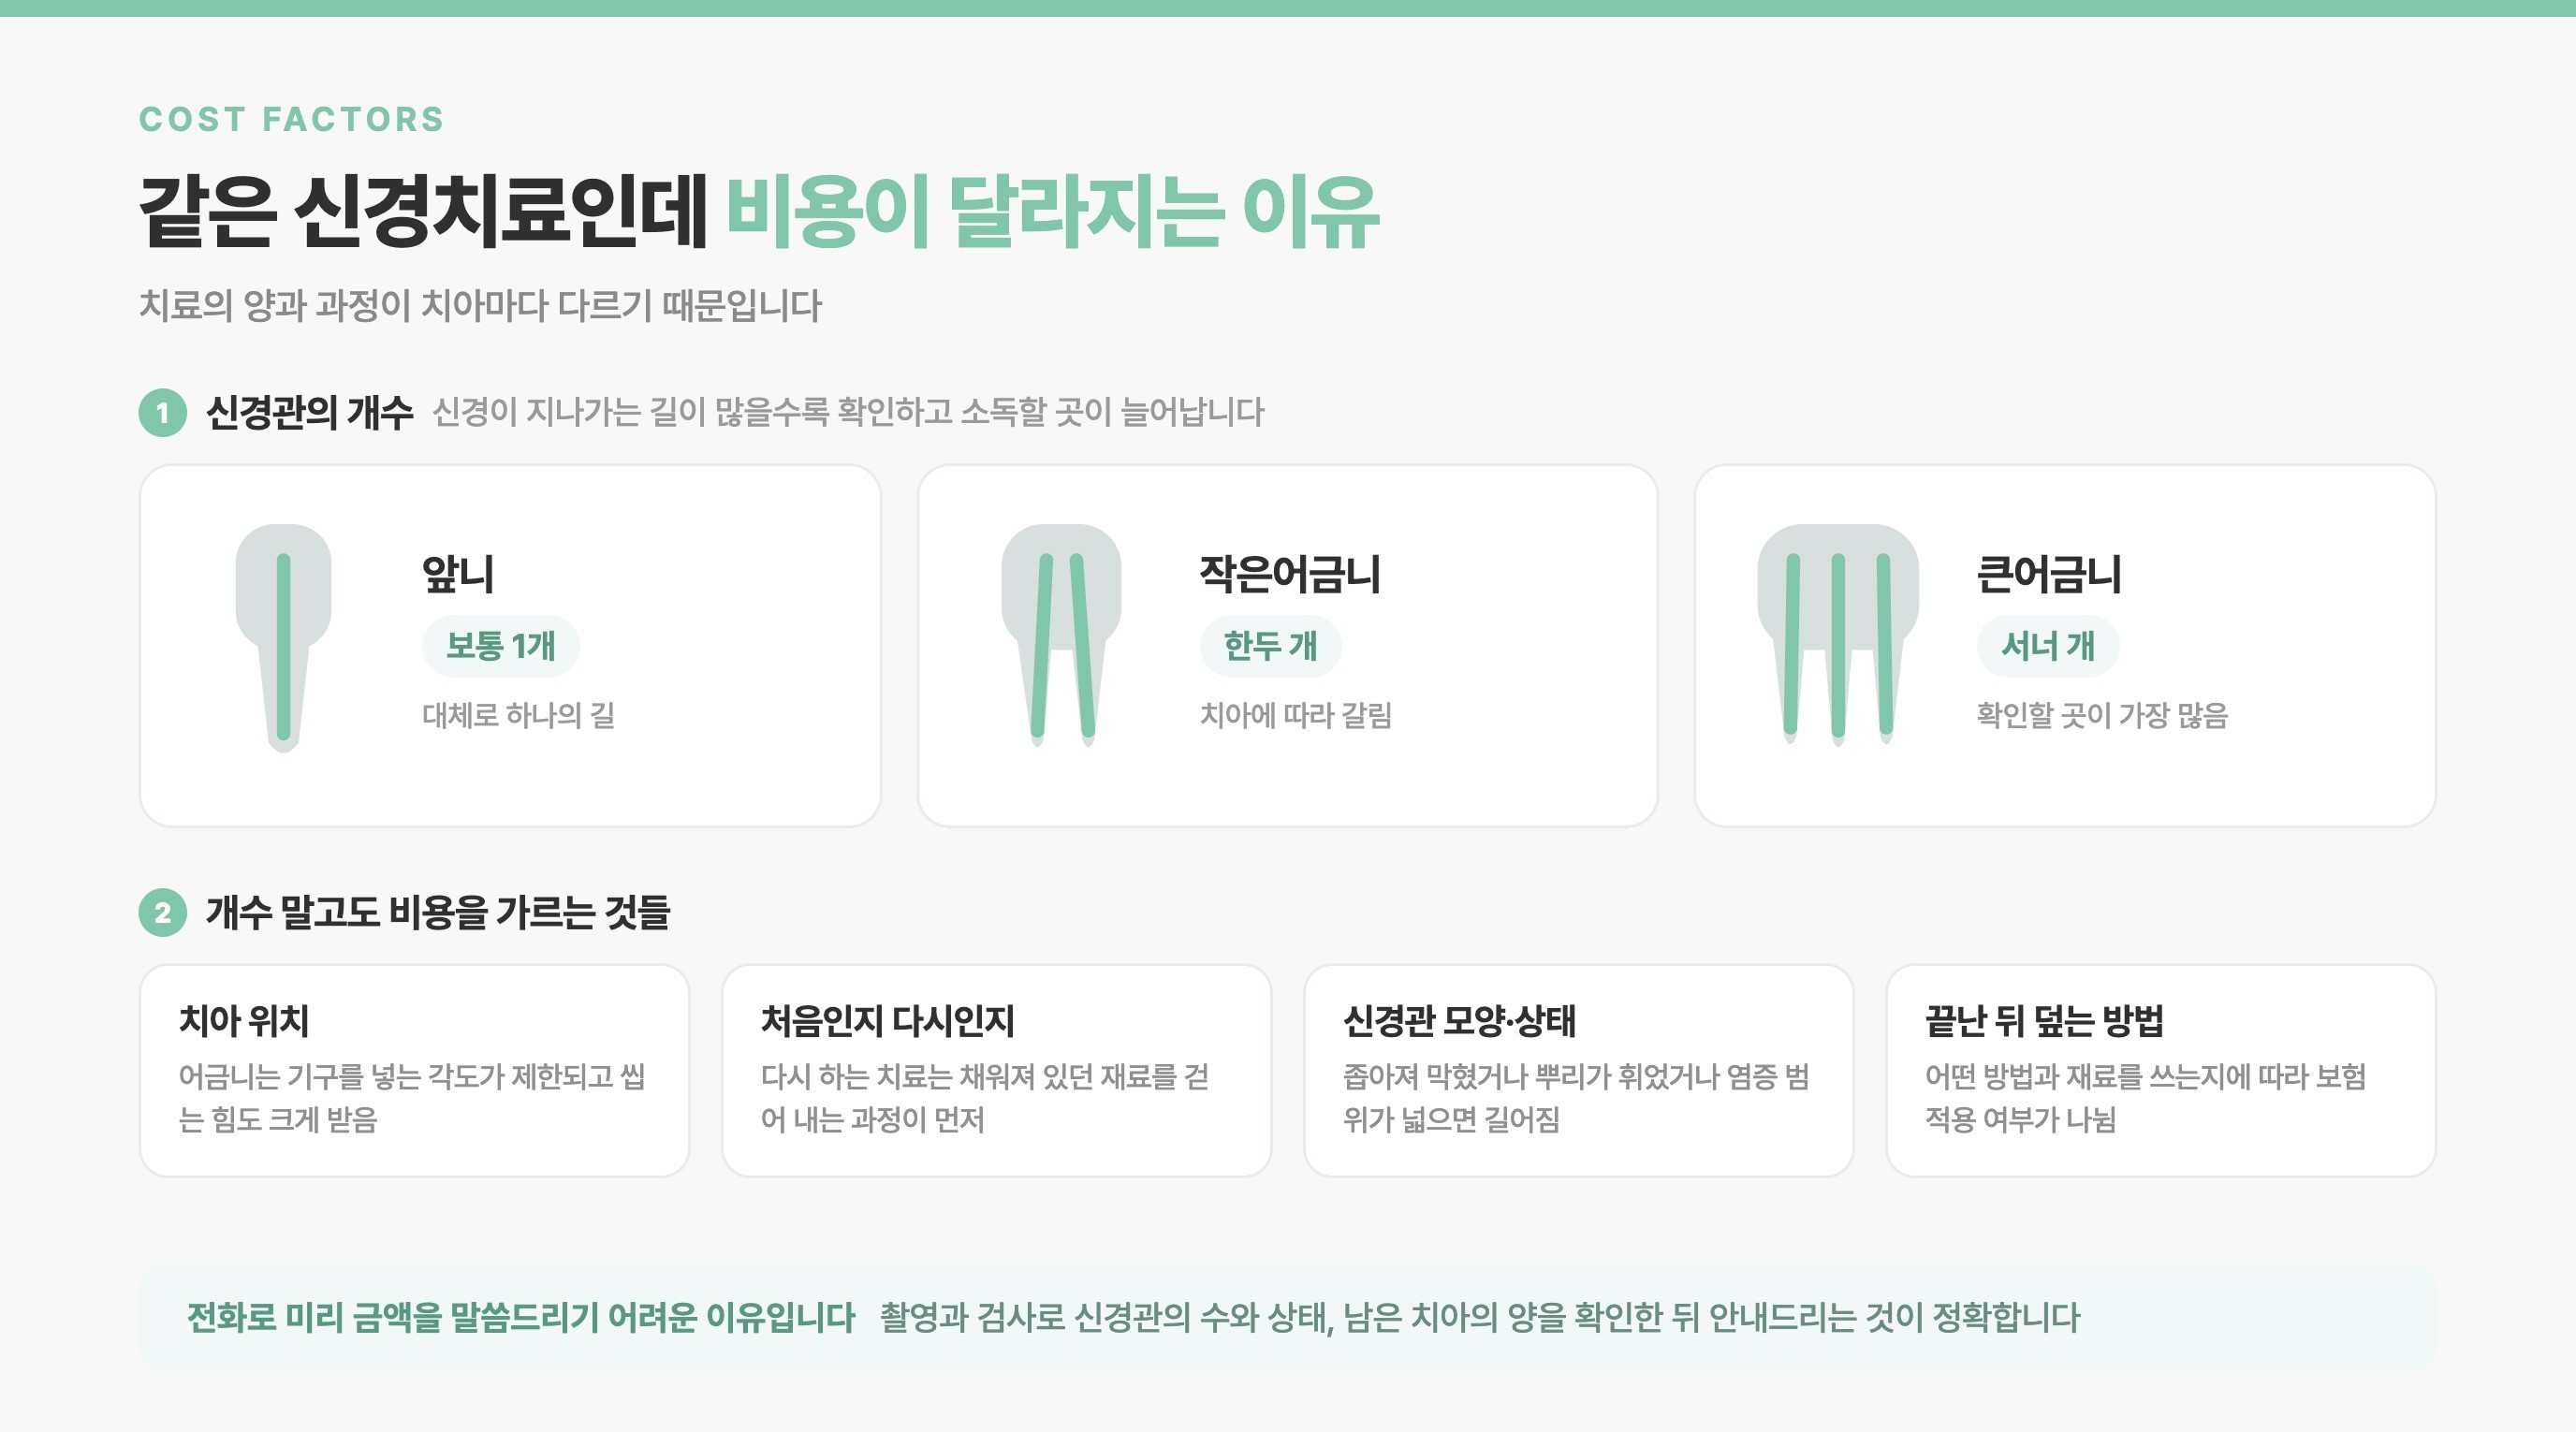
Task: Open the '처음인지 다시인지' factor card
Action: coord(996,1070)
